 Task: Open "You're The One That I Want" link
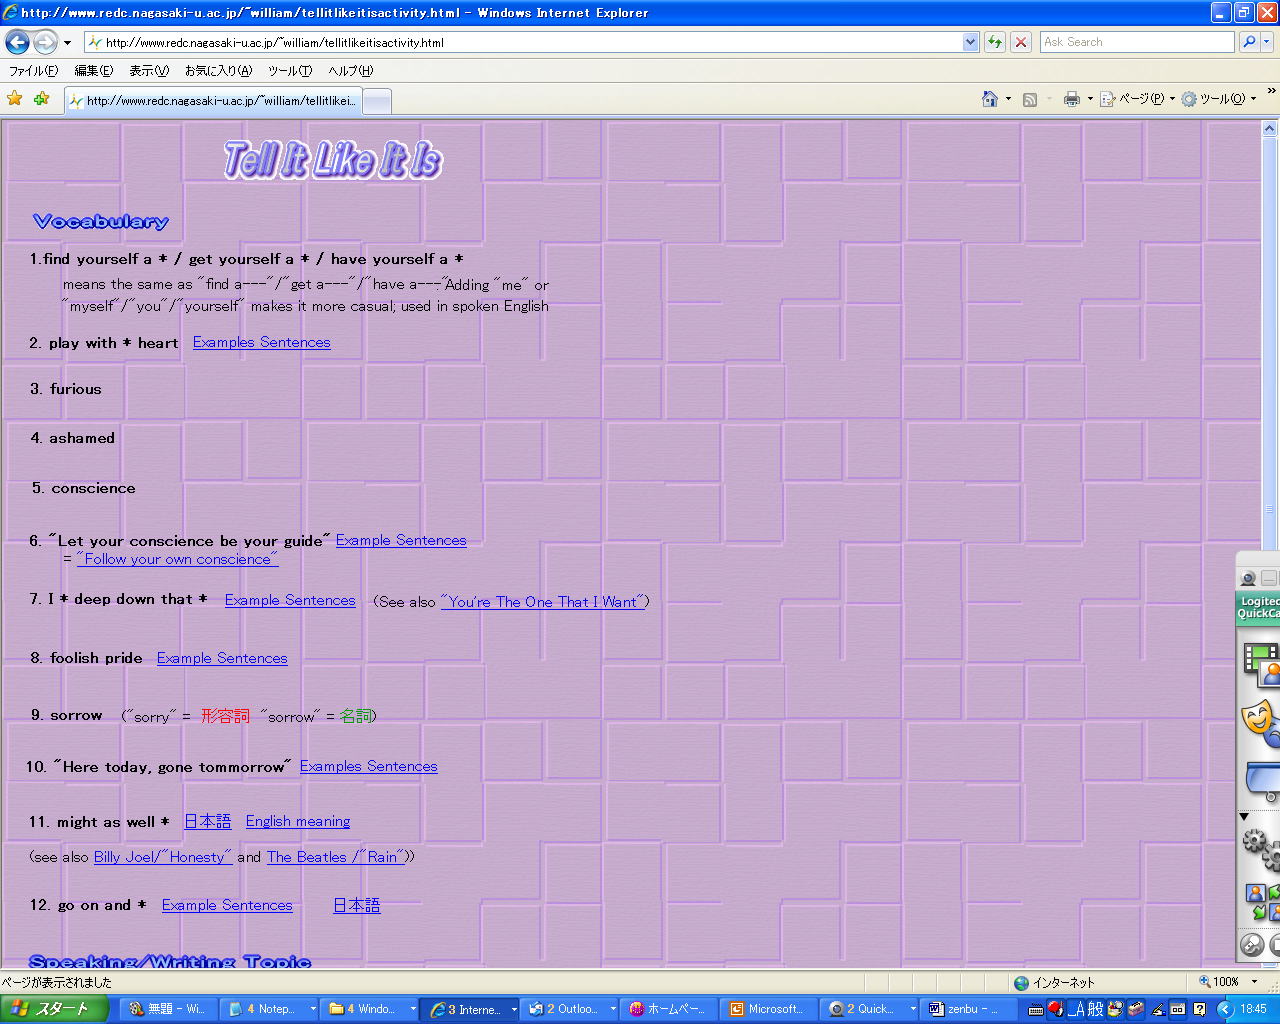(544, 602)
